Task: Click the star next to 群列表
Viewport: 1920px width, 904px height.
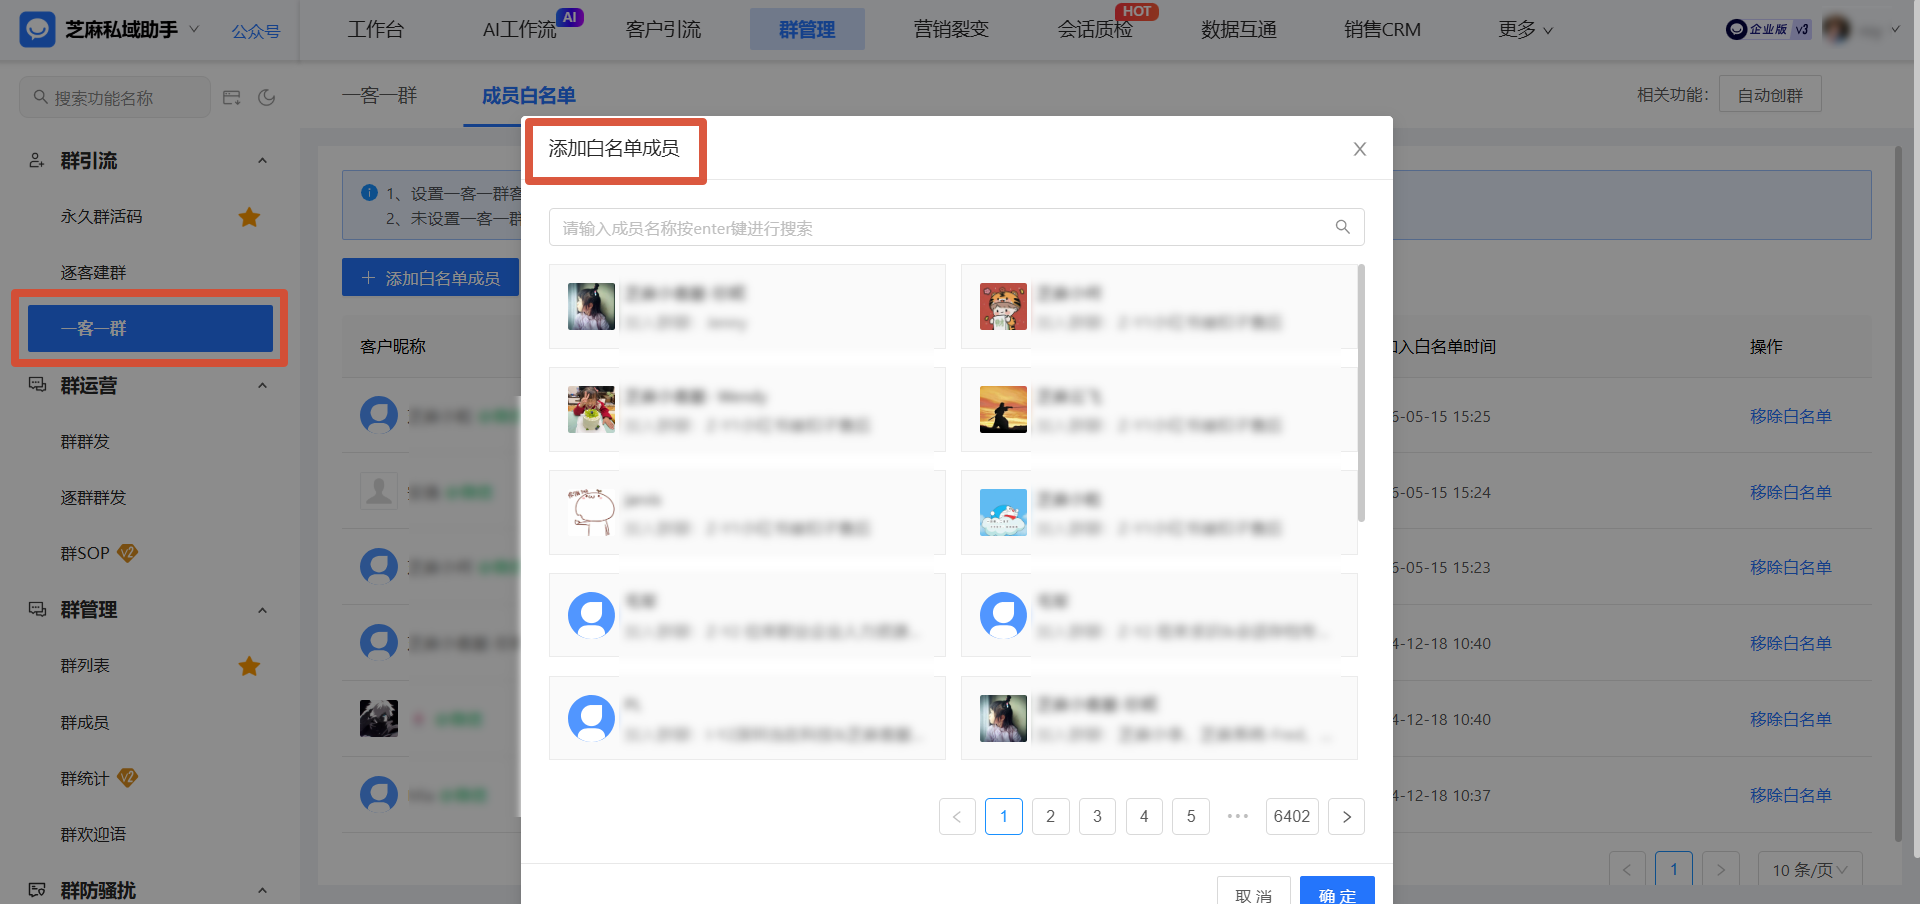Action: [x=249, y=666]
